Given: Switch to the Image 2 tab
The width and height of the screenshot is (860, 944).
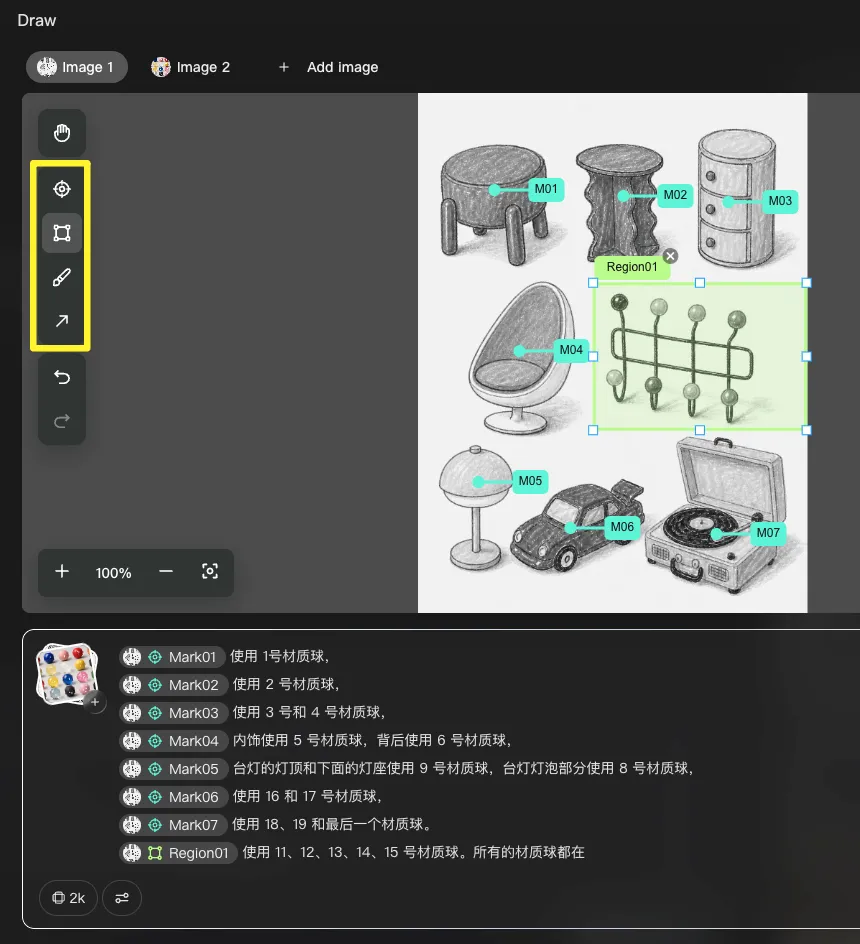Looking at the screenshot, I should (x=190, y=67).
